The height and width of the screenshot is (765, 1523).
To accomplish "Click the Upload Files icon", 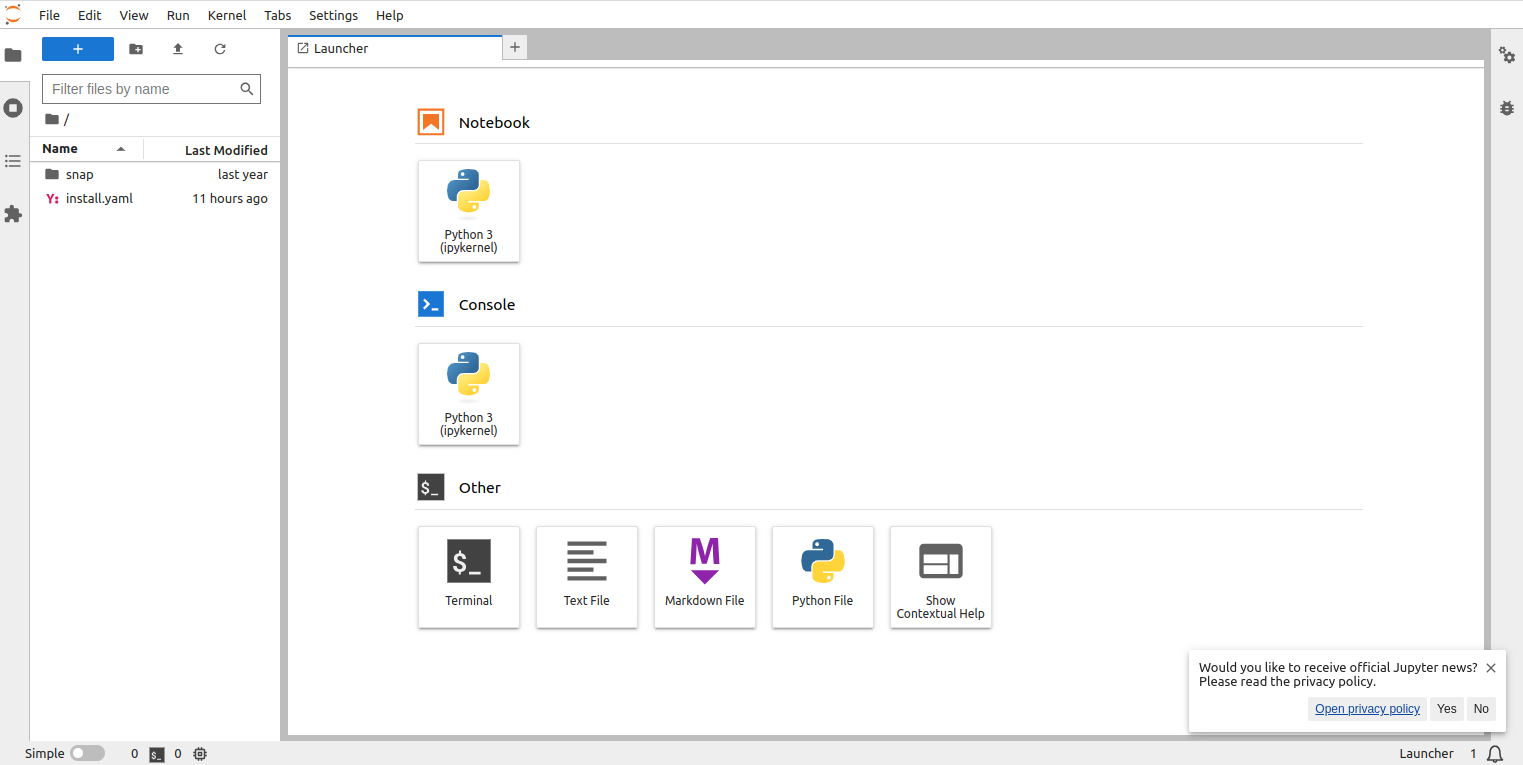I will tap(178, 49).
